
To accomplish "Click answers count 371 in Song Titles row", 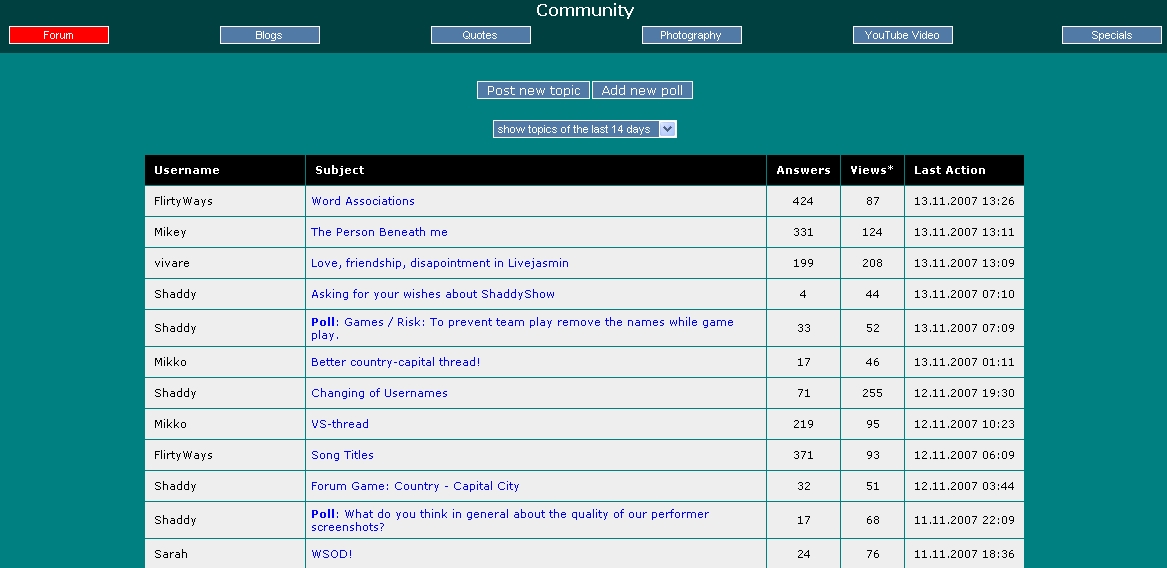I will coord(803,455).
